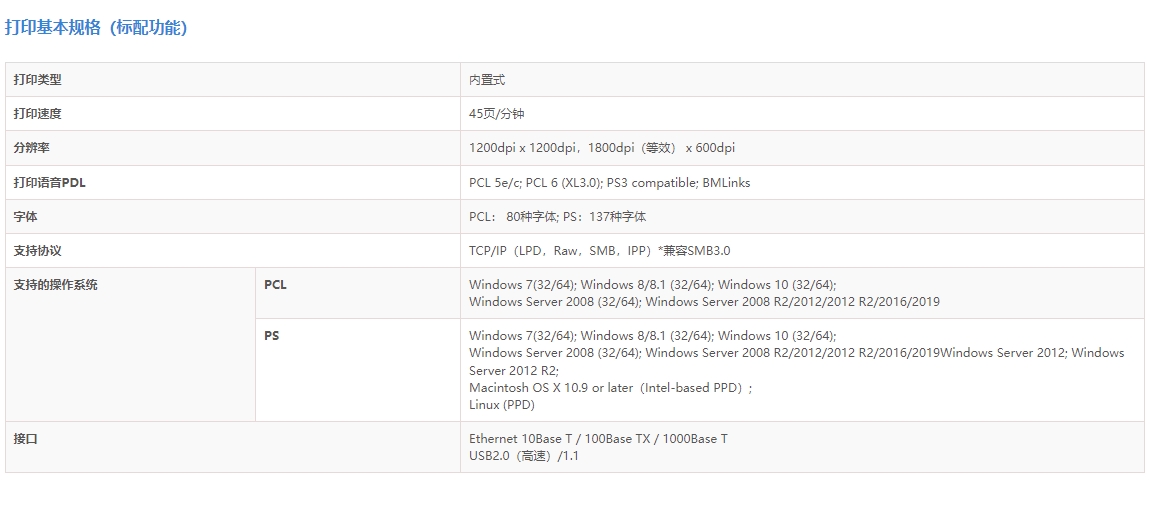Click the bold PCL sub-row label
This screenshot has width=1150, height=525.
[x=275, y=285]
